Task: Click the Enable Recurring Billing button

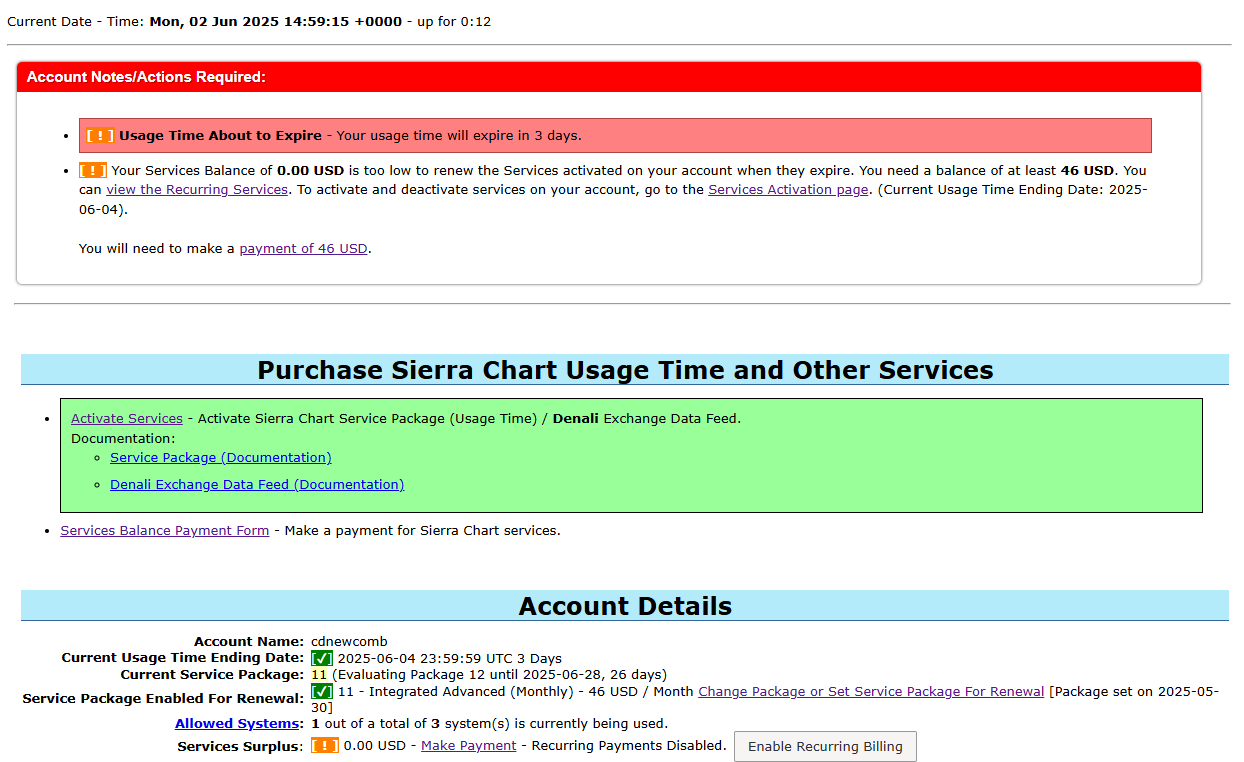Action: 825,746
